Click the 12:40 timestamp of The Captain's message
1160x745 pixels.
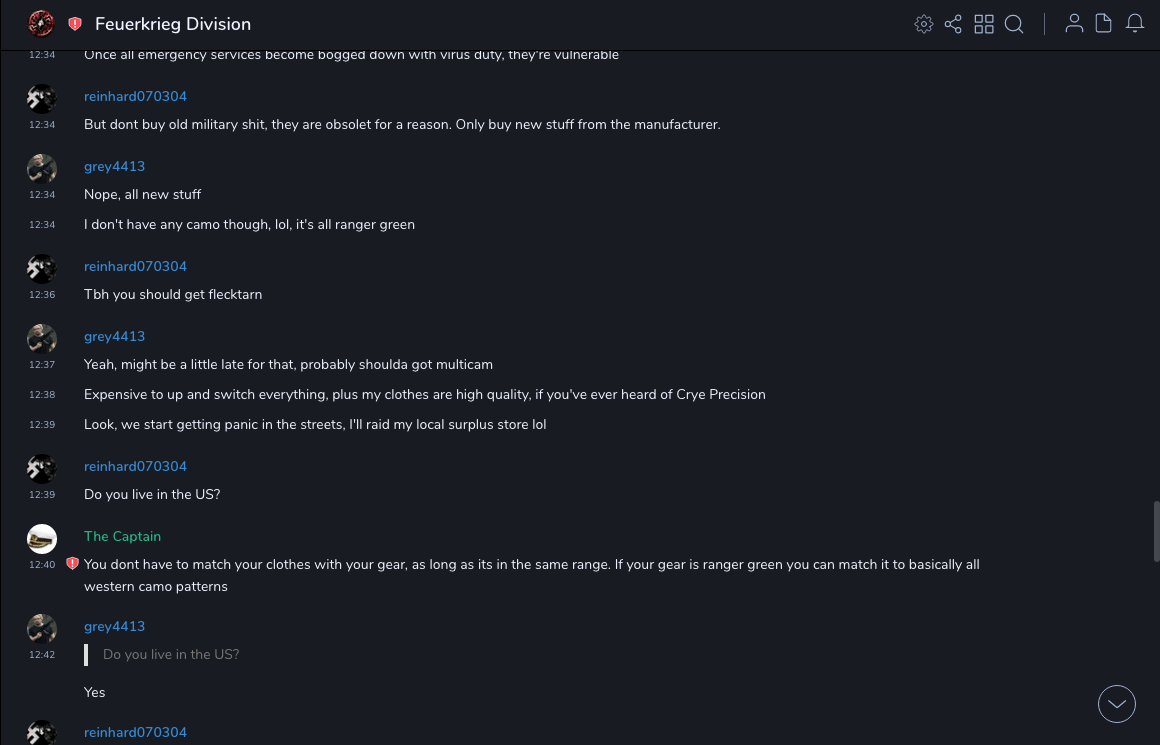[42, 565]
